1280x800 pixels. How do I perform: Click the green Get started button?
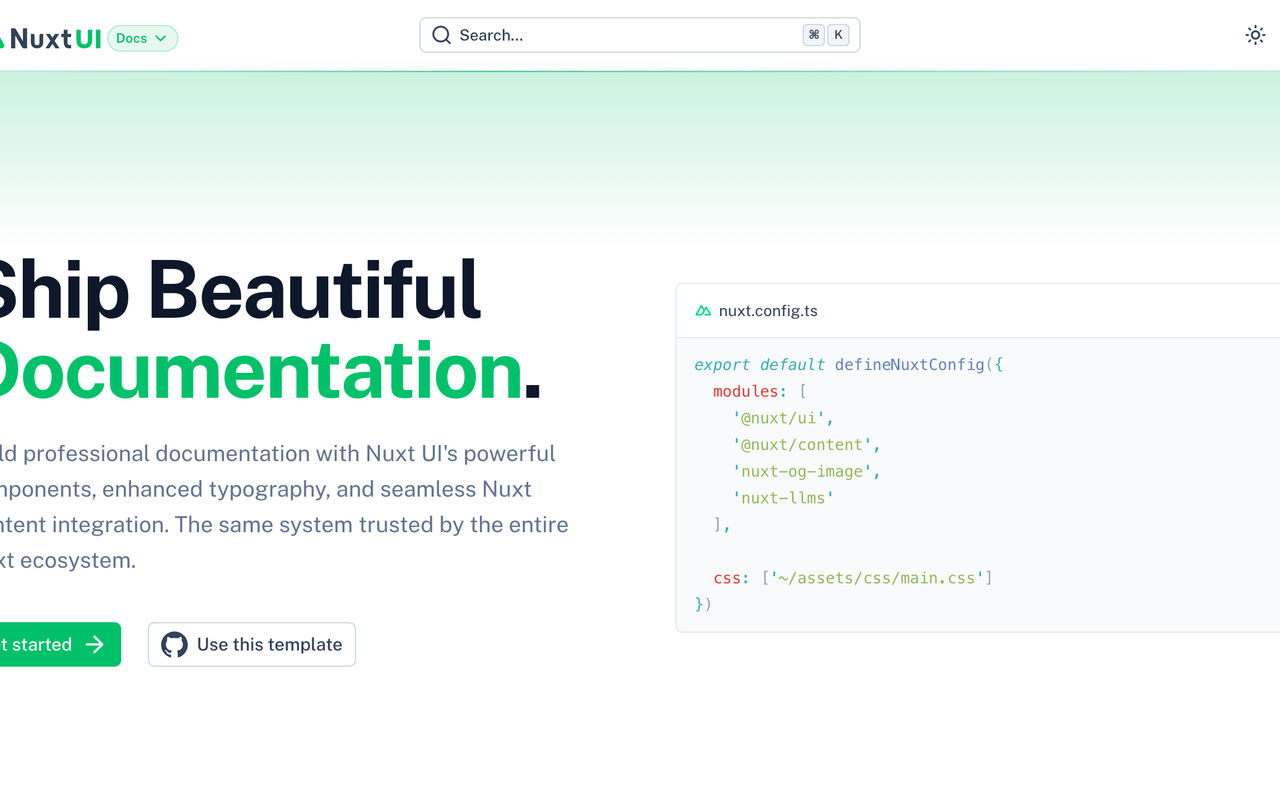click(58, 644)
